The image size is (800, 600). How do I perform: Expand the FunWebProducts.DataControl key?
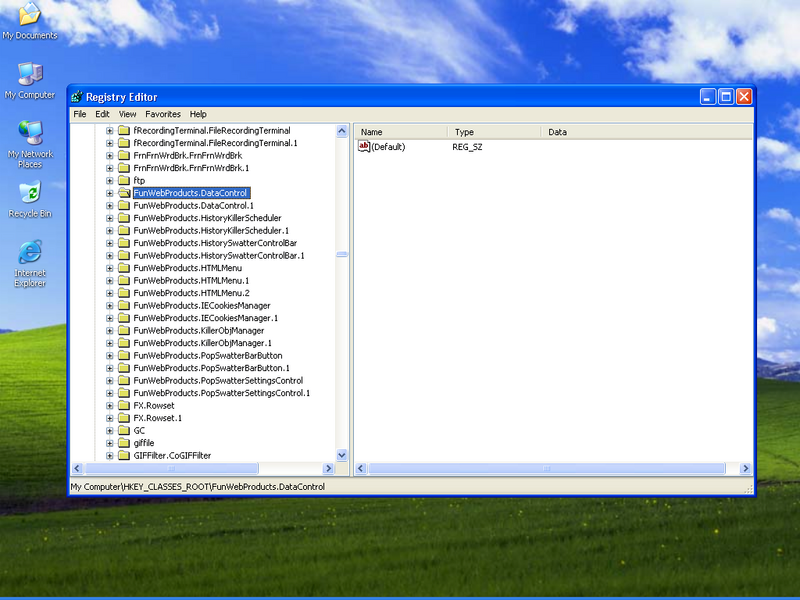pos(110,193)
